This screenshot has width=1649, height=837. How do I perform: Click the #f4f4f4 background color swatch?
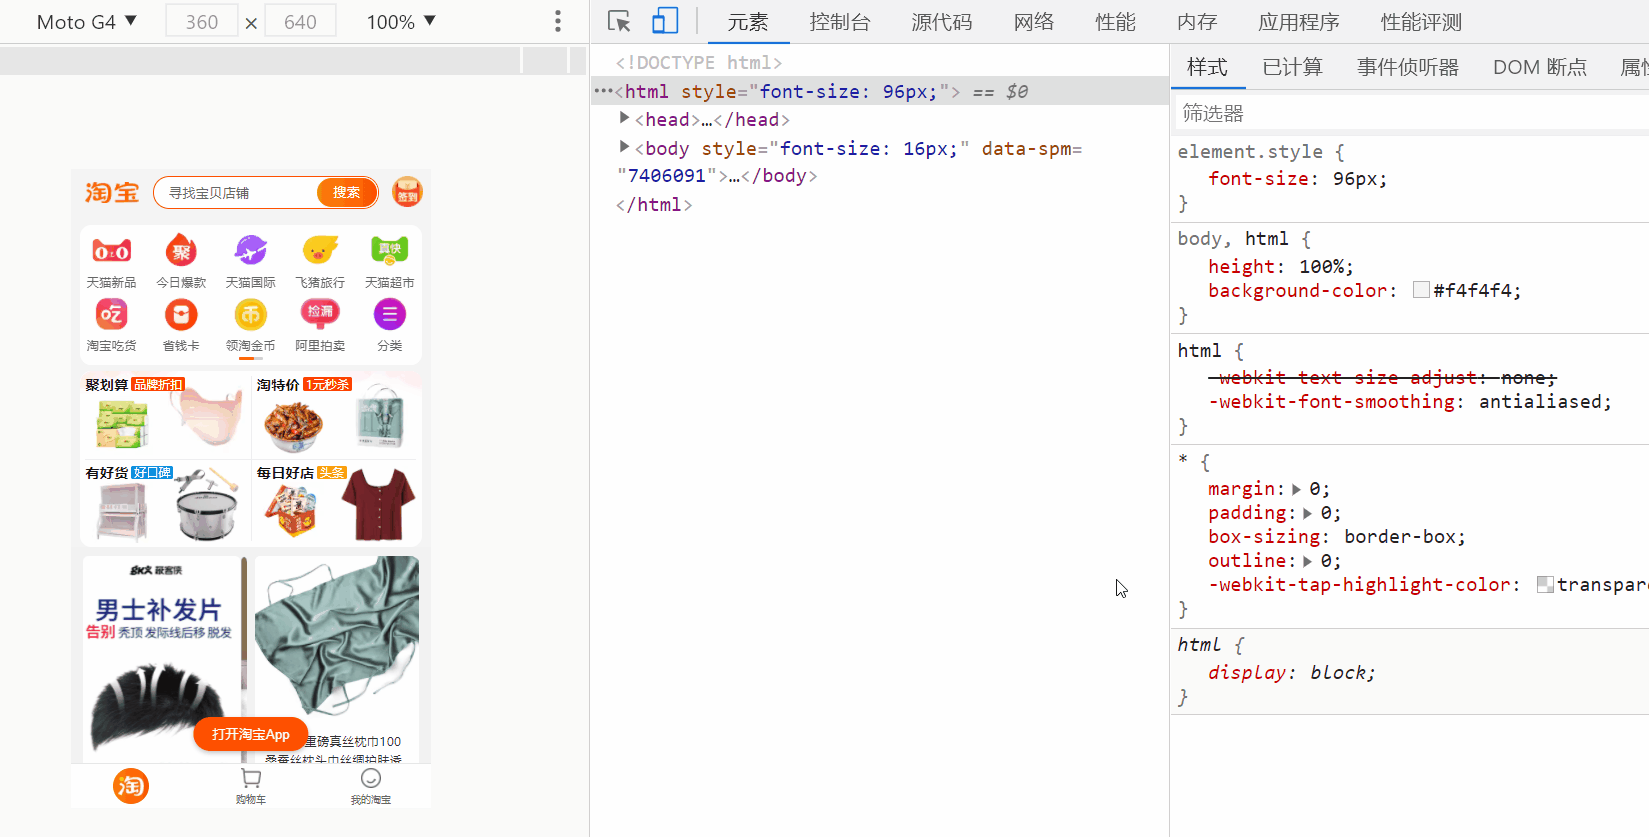click(x=1421, y=290)
